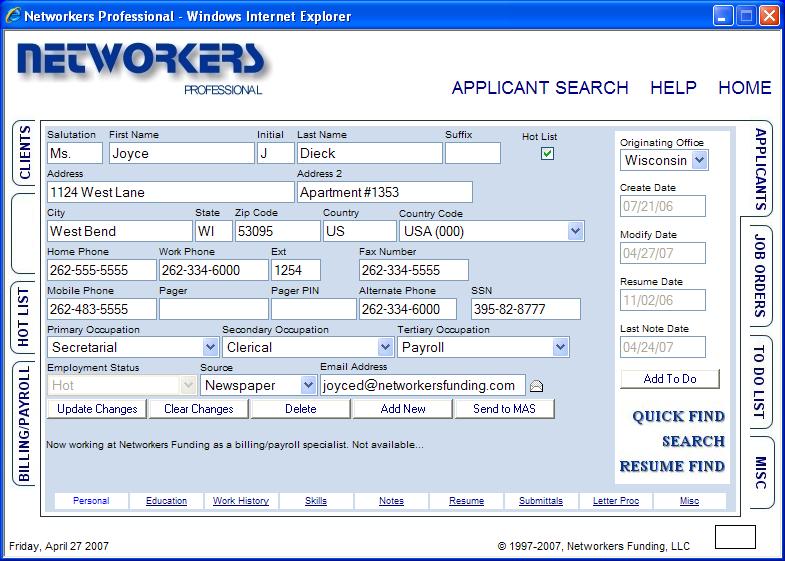This screenshot has width=785, height=561.
Task: Click the Add New button
Action: 403,409
